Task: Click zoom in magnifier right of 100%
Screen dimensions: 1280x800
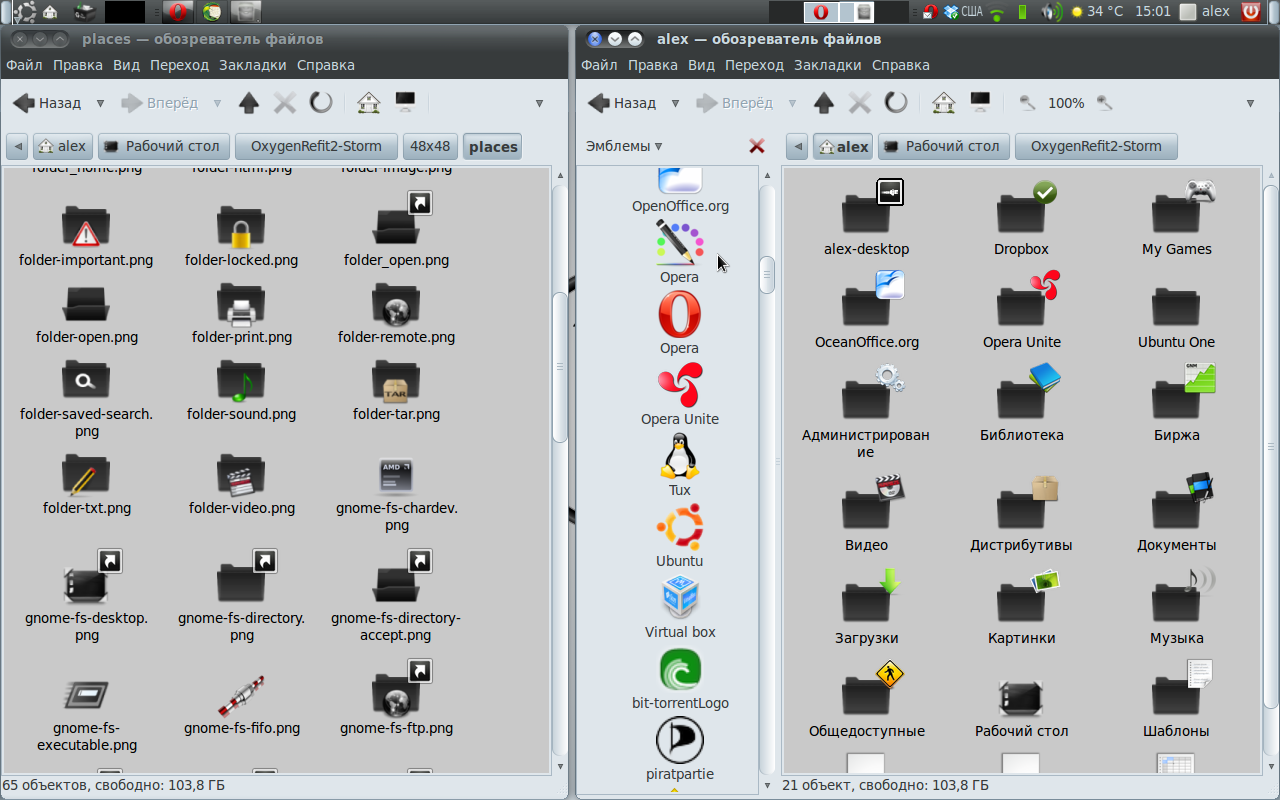Action: pos(1105,103)
